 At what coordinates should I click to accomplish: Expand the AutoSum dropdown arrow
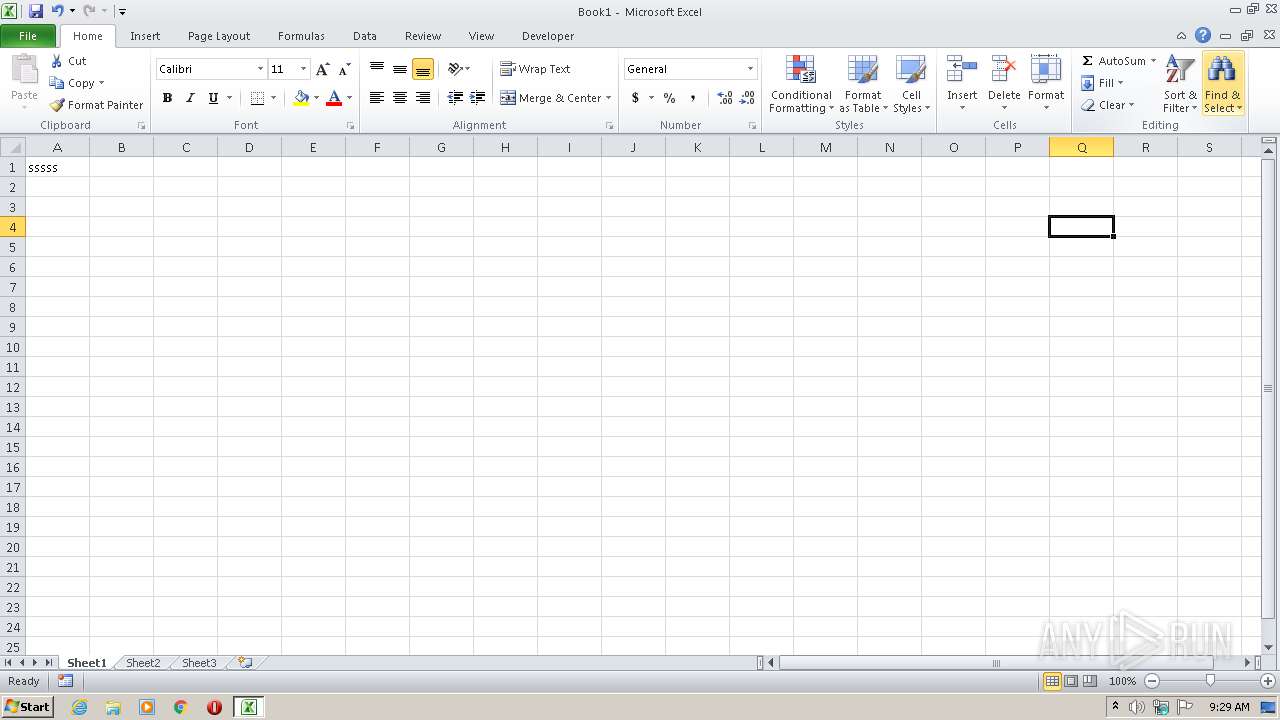1153,61
